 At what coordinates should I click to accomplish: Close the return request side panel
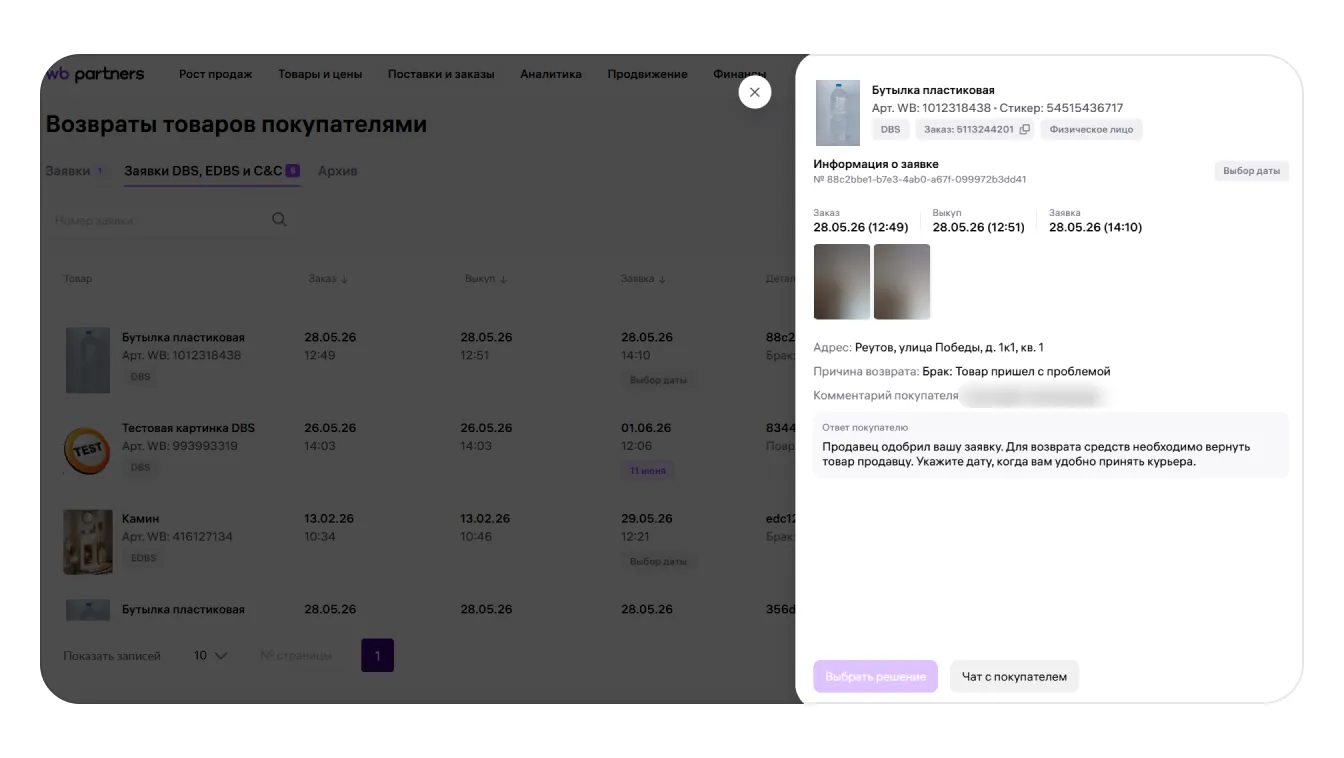[755, 92]
